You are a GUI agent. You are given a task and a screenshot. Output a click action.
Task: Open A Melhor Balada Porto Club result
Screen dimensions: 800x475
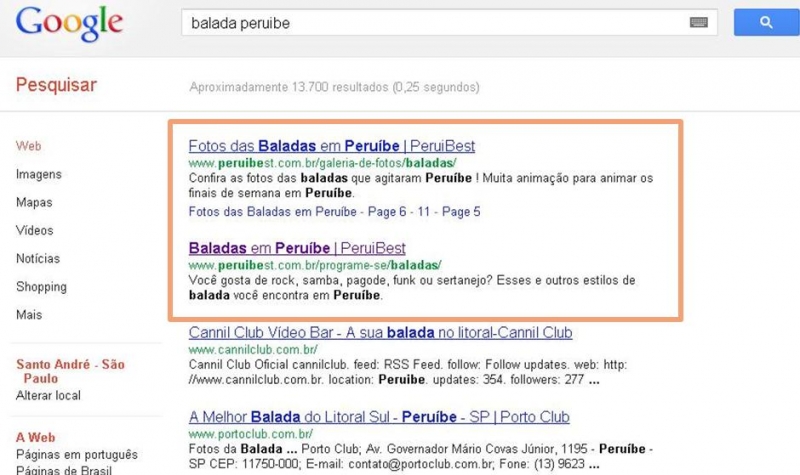click(x=379, y=417)
